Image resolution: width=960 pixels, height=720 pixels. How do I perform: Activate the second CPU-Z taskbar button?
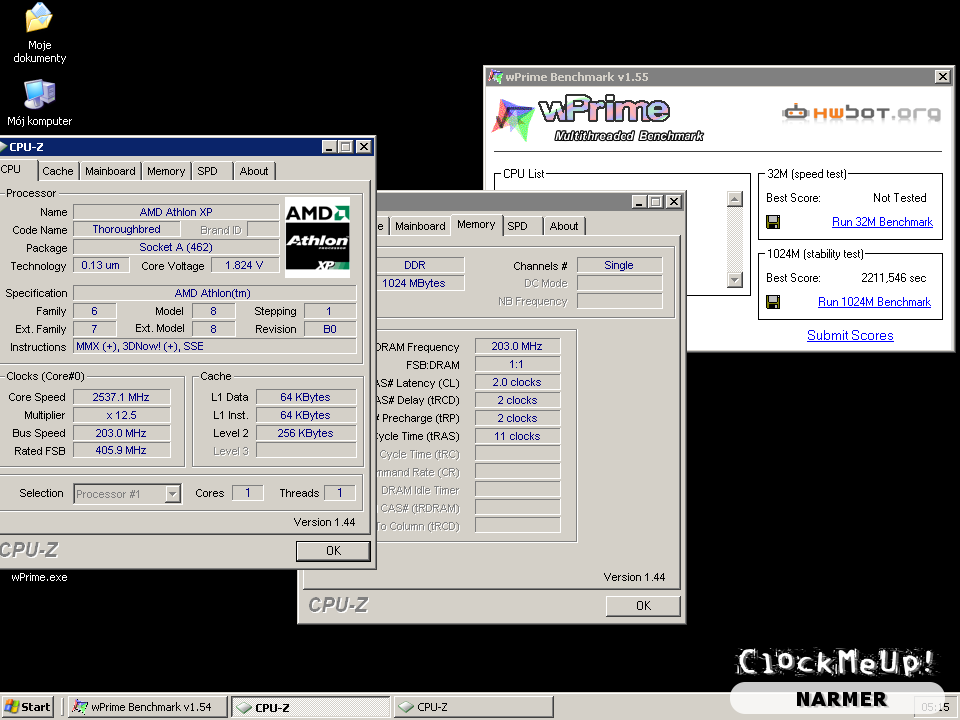point(473,707)
